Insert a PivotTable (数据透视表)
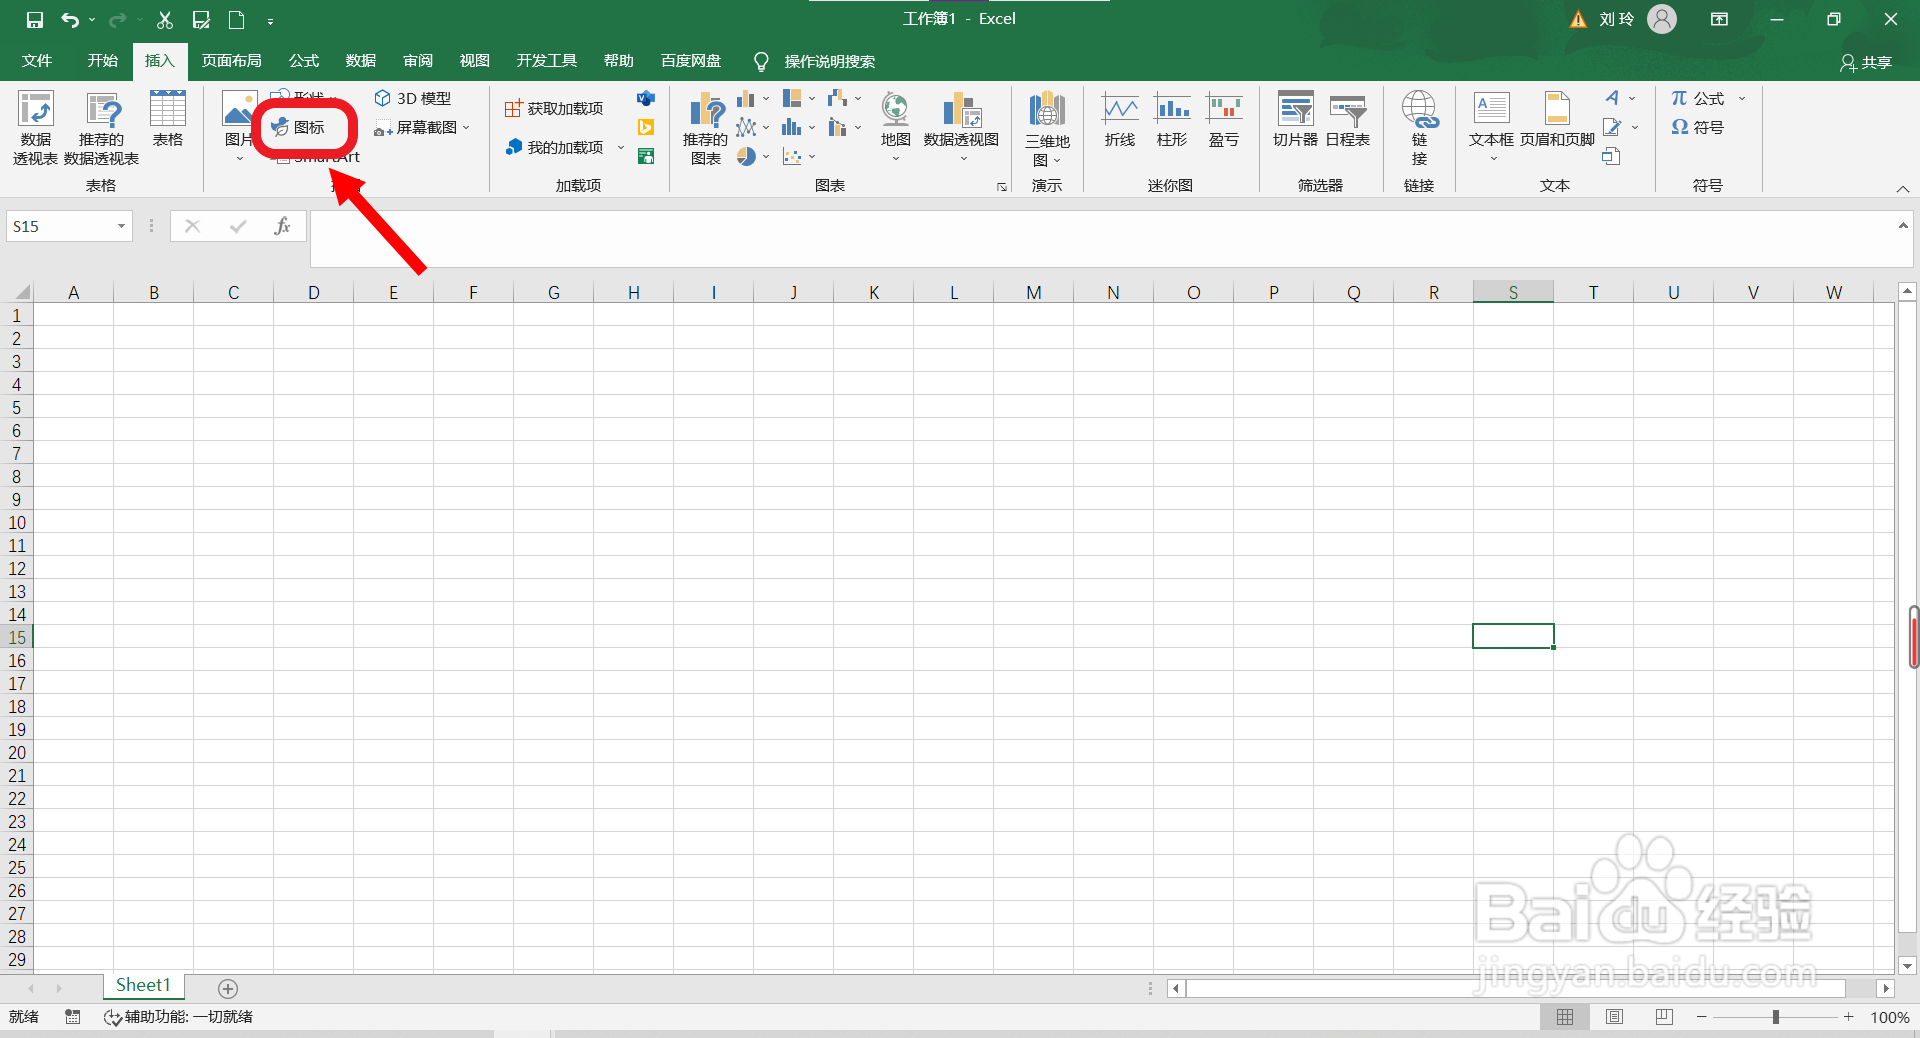This screenshot has height=1038, width=1920. tap(35, 128)
